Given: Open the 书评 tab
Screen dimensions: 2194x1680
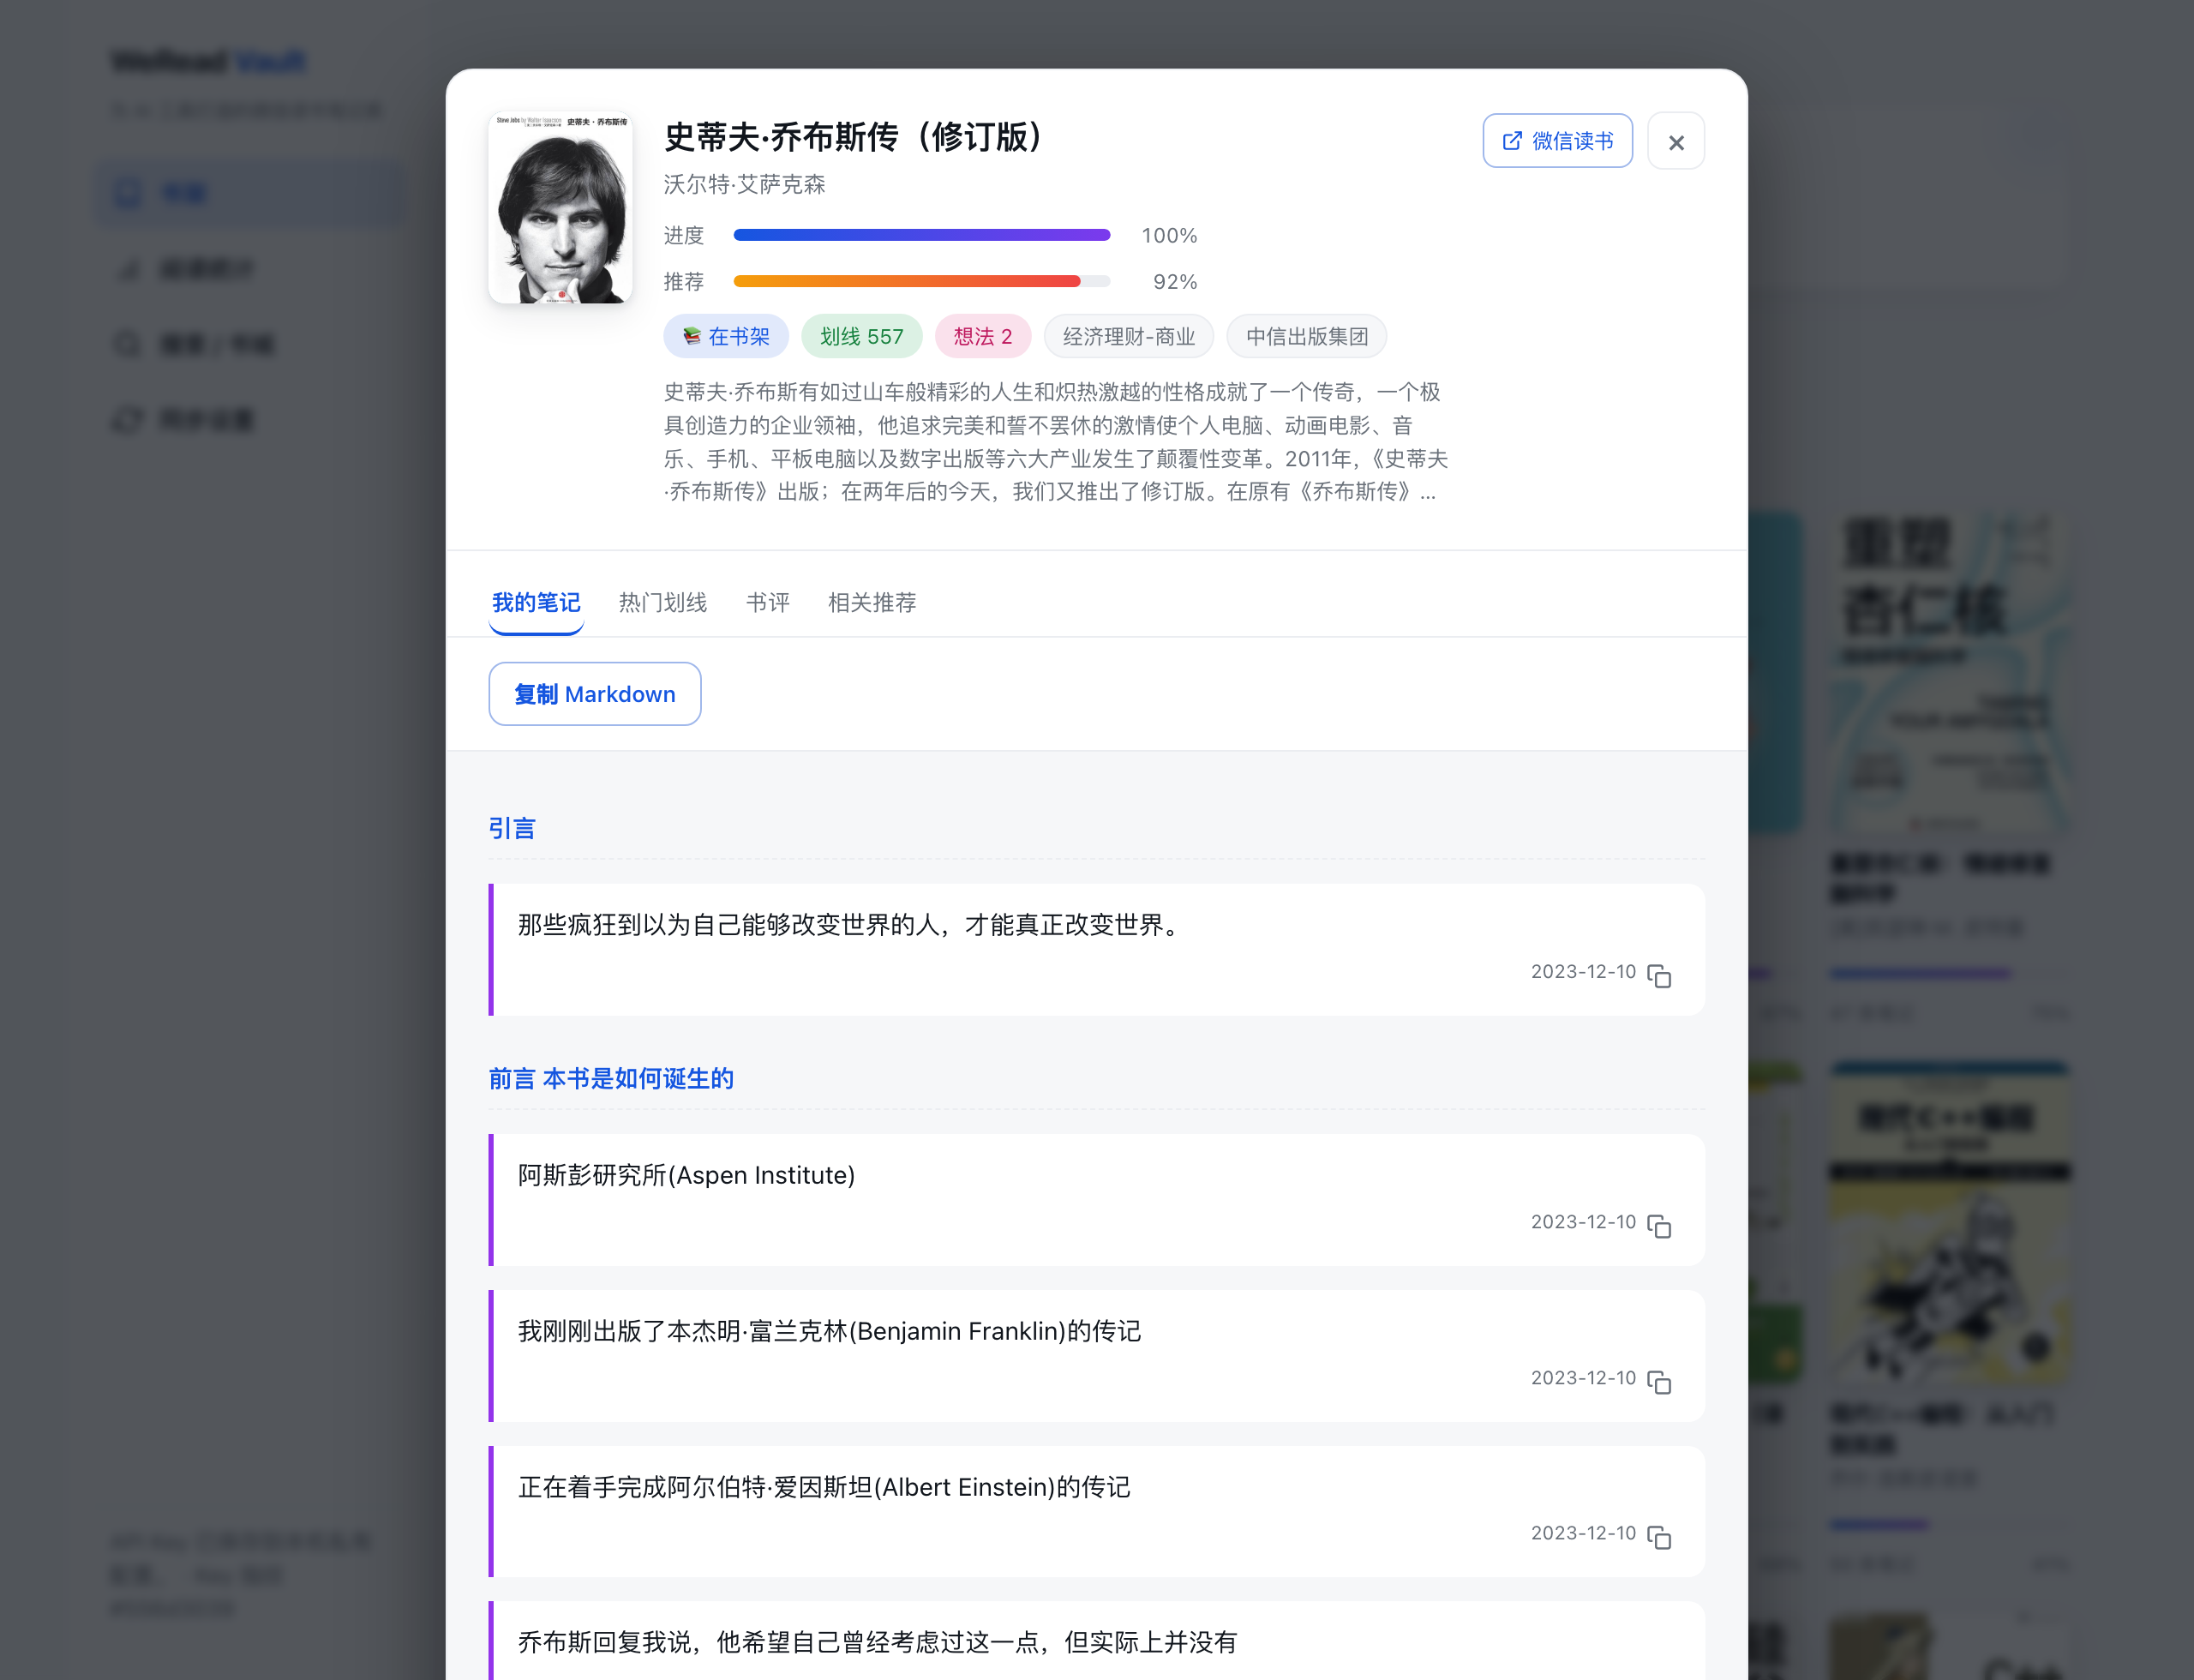Looking at the screenshot, I should (768, 603).
